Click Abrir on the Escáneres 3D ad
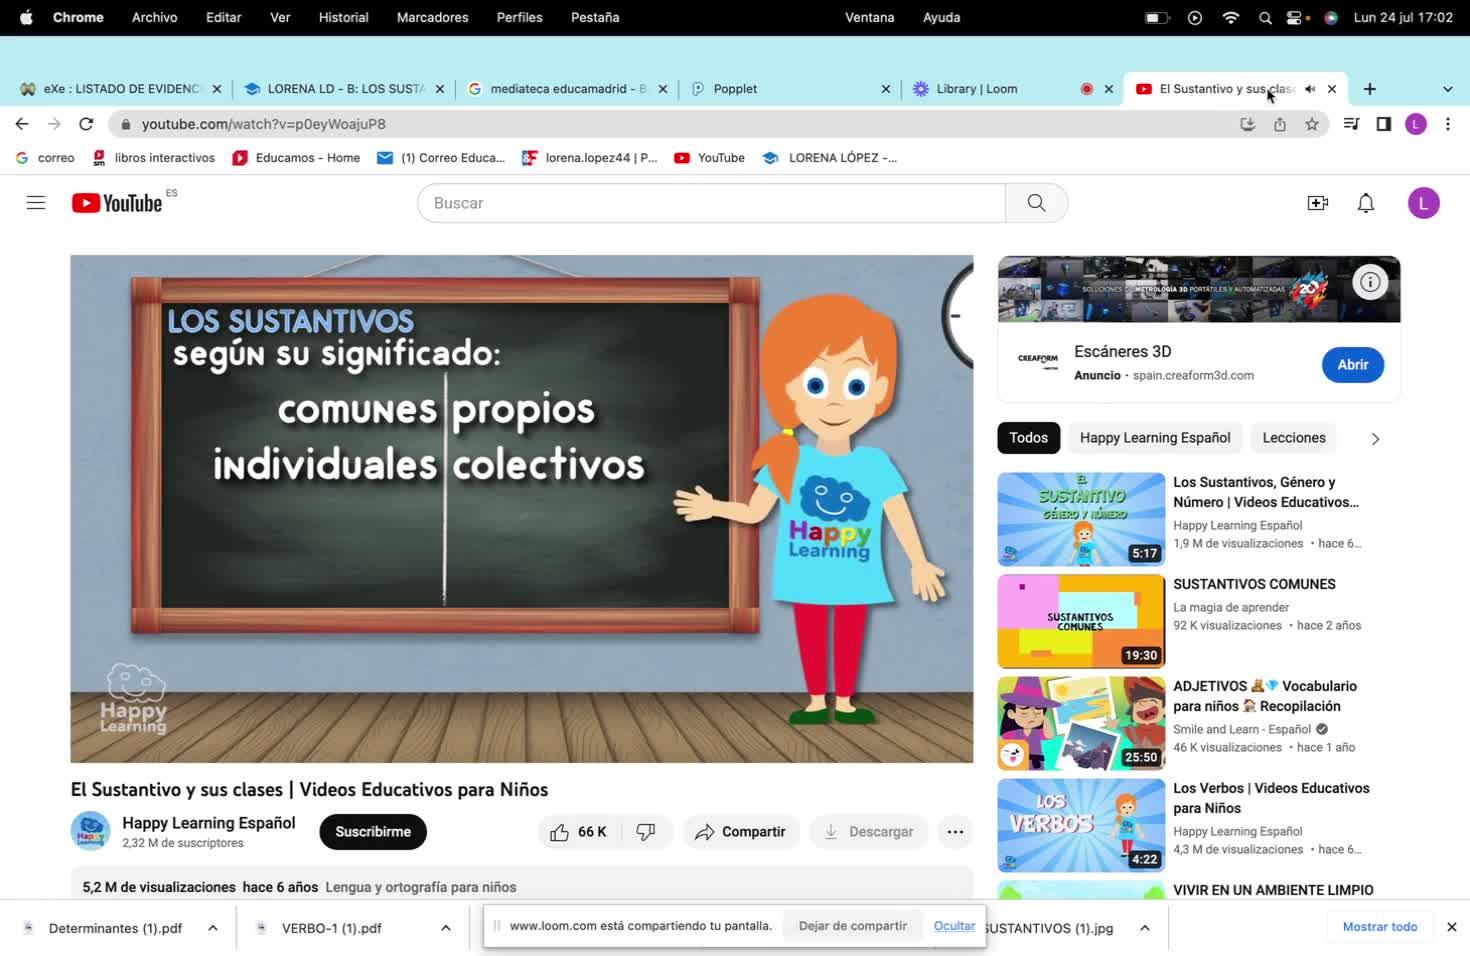Image resolution: width=1470 pixels, height=956 pixels. pos(1353,365)
